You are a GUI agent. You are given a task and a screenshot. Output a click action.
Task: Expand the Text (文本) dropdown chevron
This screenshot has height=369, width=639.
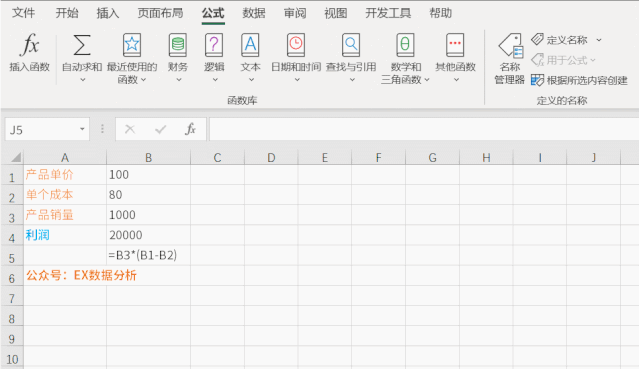click(251, 80)
